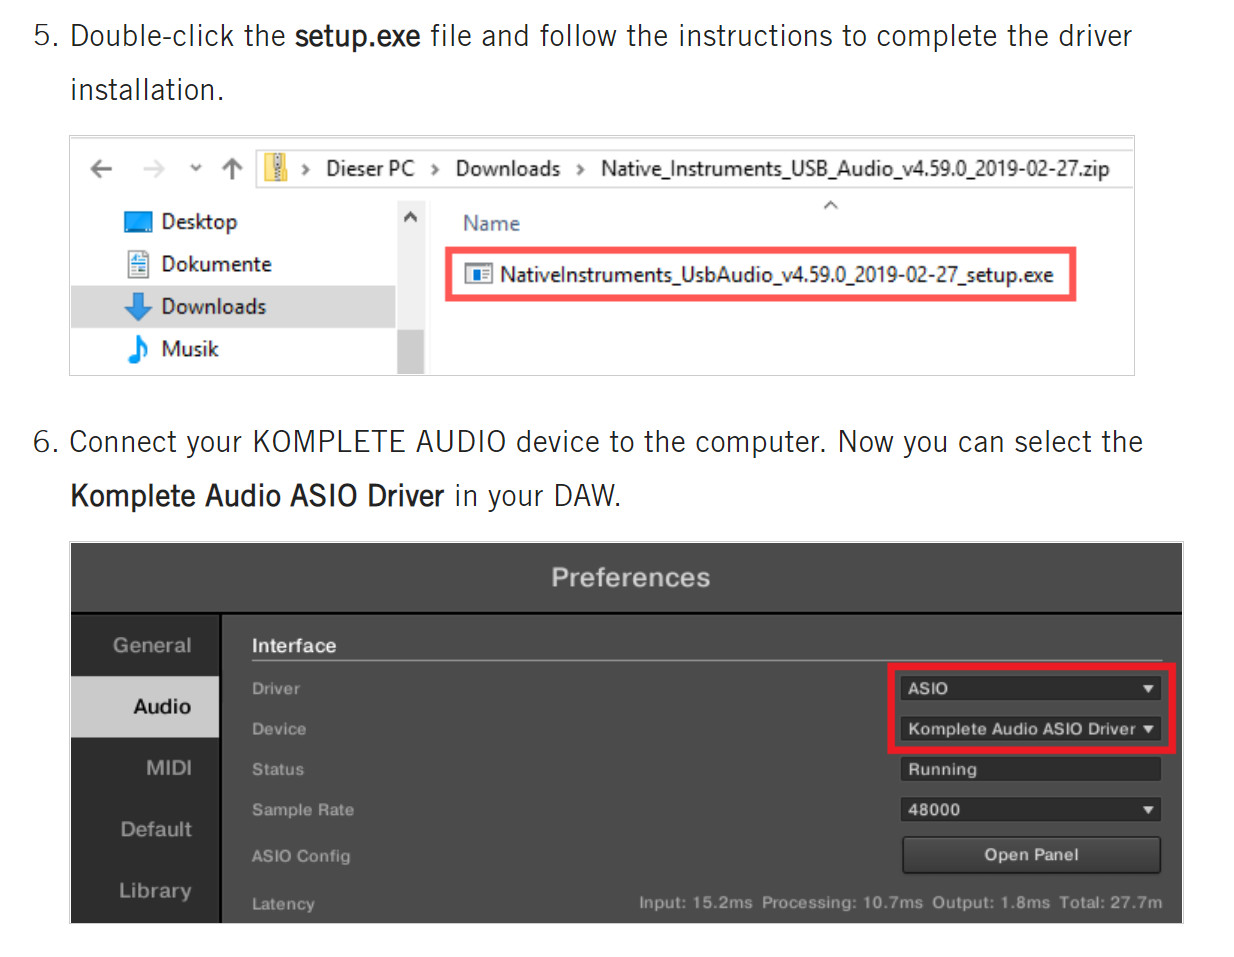Viewport: 1234px width, 957px height.
Task: Click the Musik note icon
Action: (x=138, y=349)
